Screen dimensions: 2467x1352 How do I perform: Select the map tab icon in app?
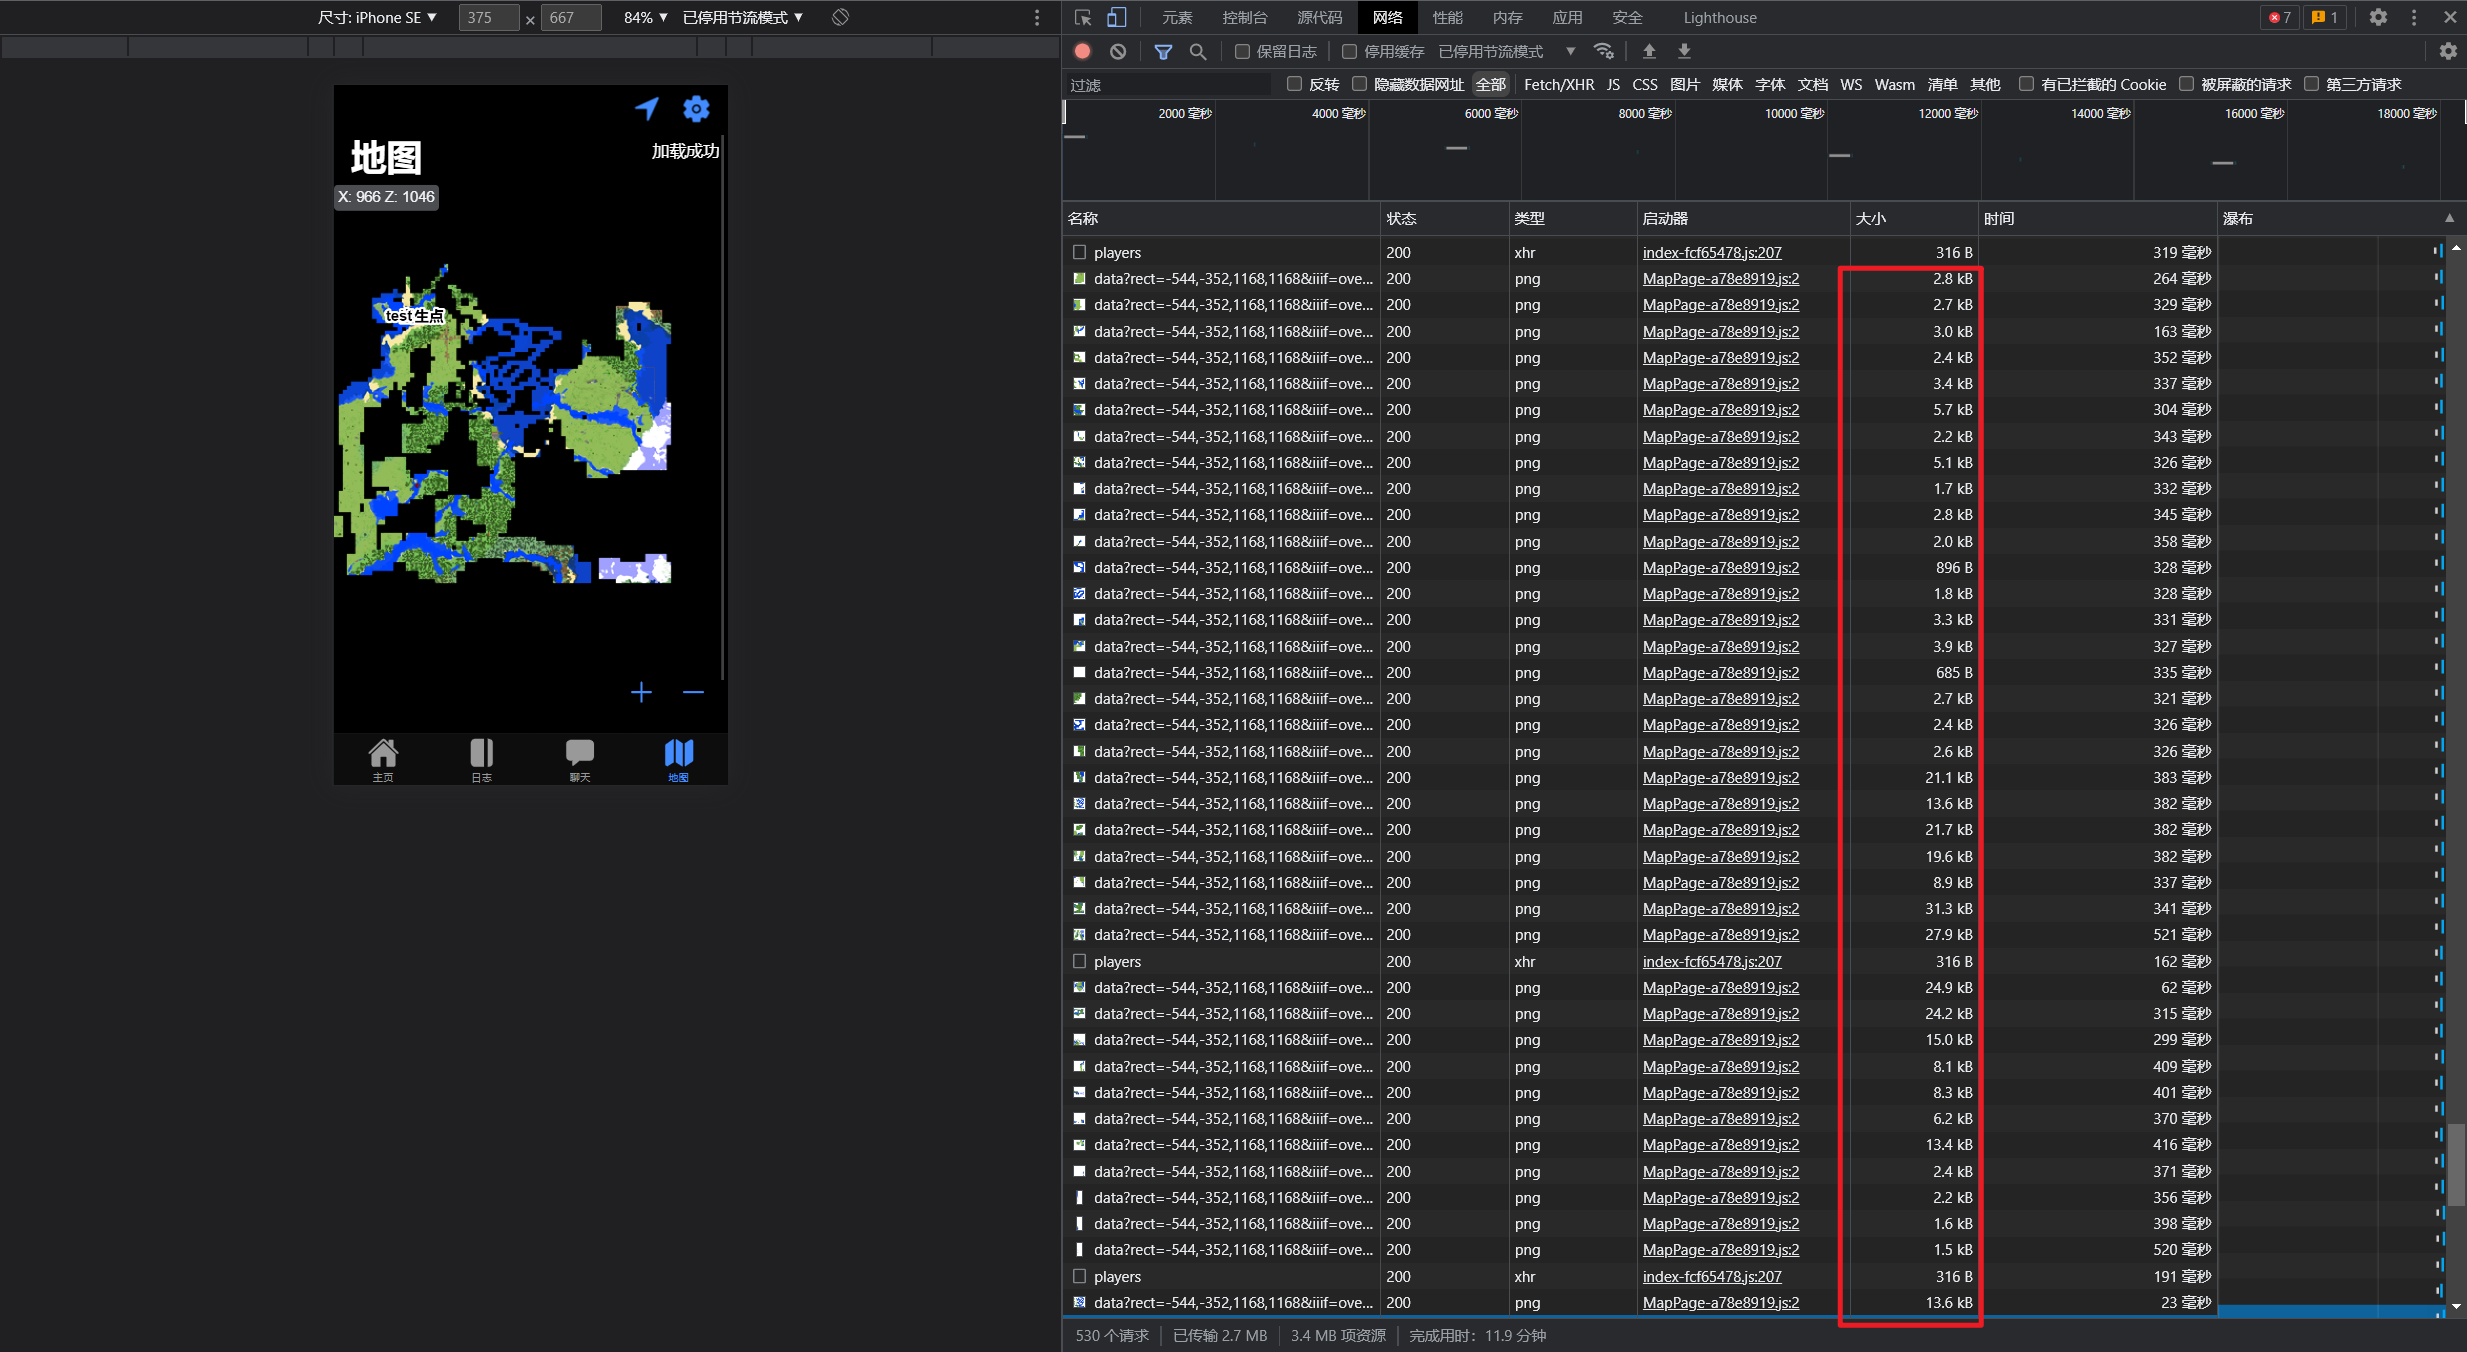(x=679, y=760)
